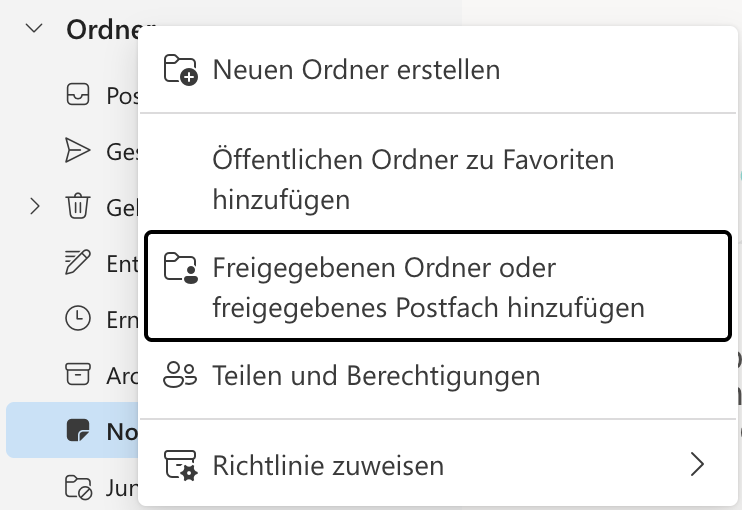Click the Teilen und Berechtigungen people icon
Viewport: 742px width, 510px height.
click(x=180, y=375)
